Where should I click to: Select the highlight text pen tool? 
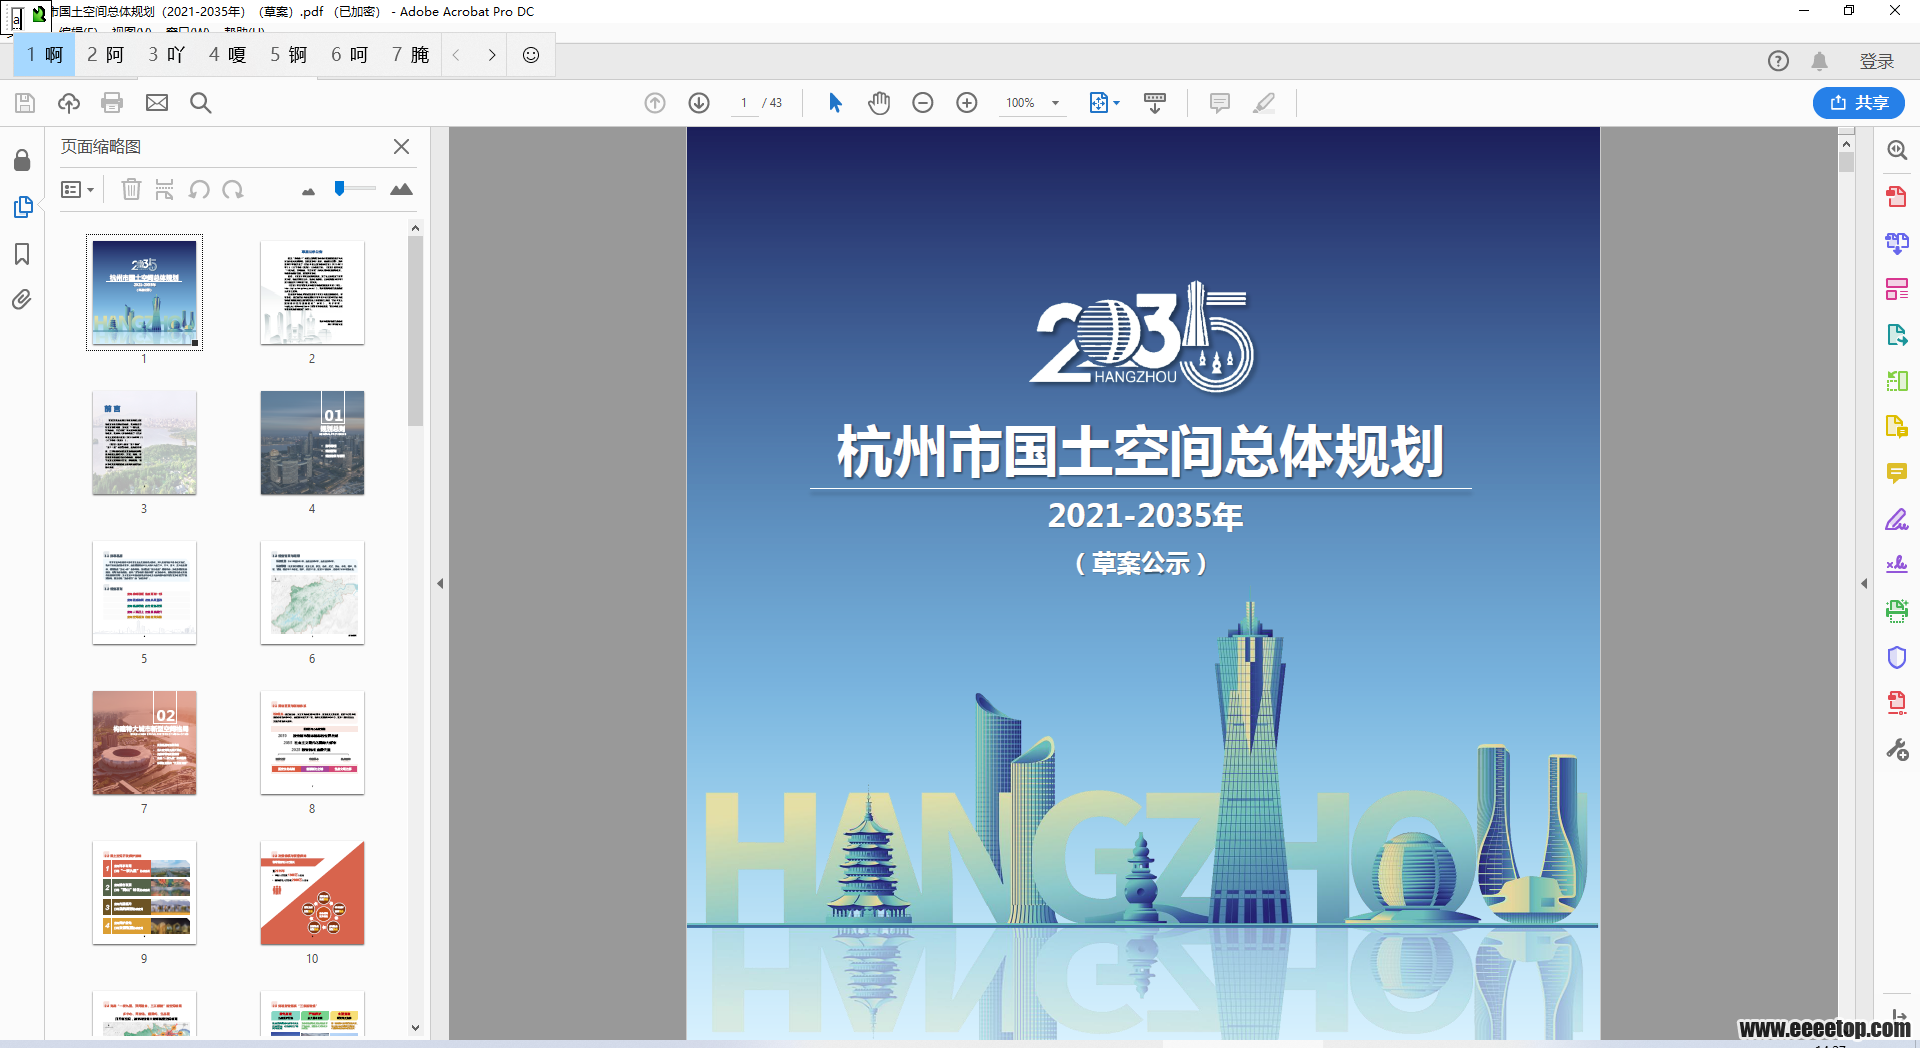1264,103
